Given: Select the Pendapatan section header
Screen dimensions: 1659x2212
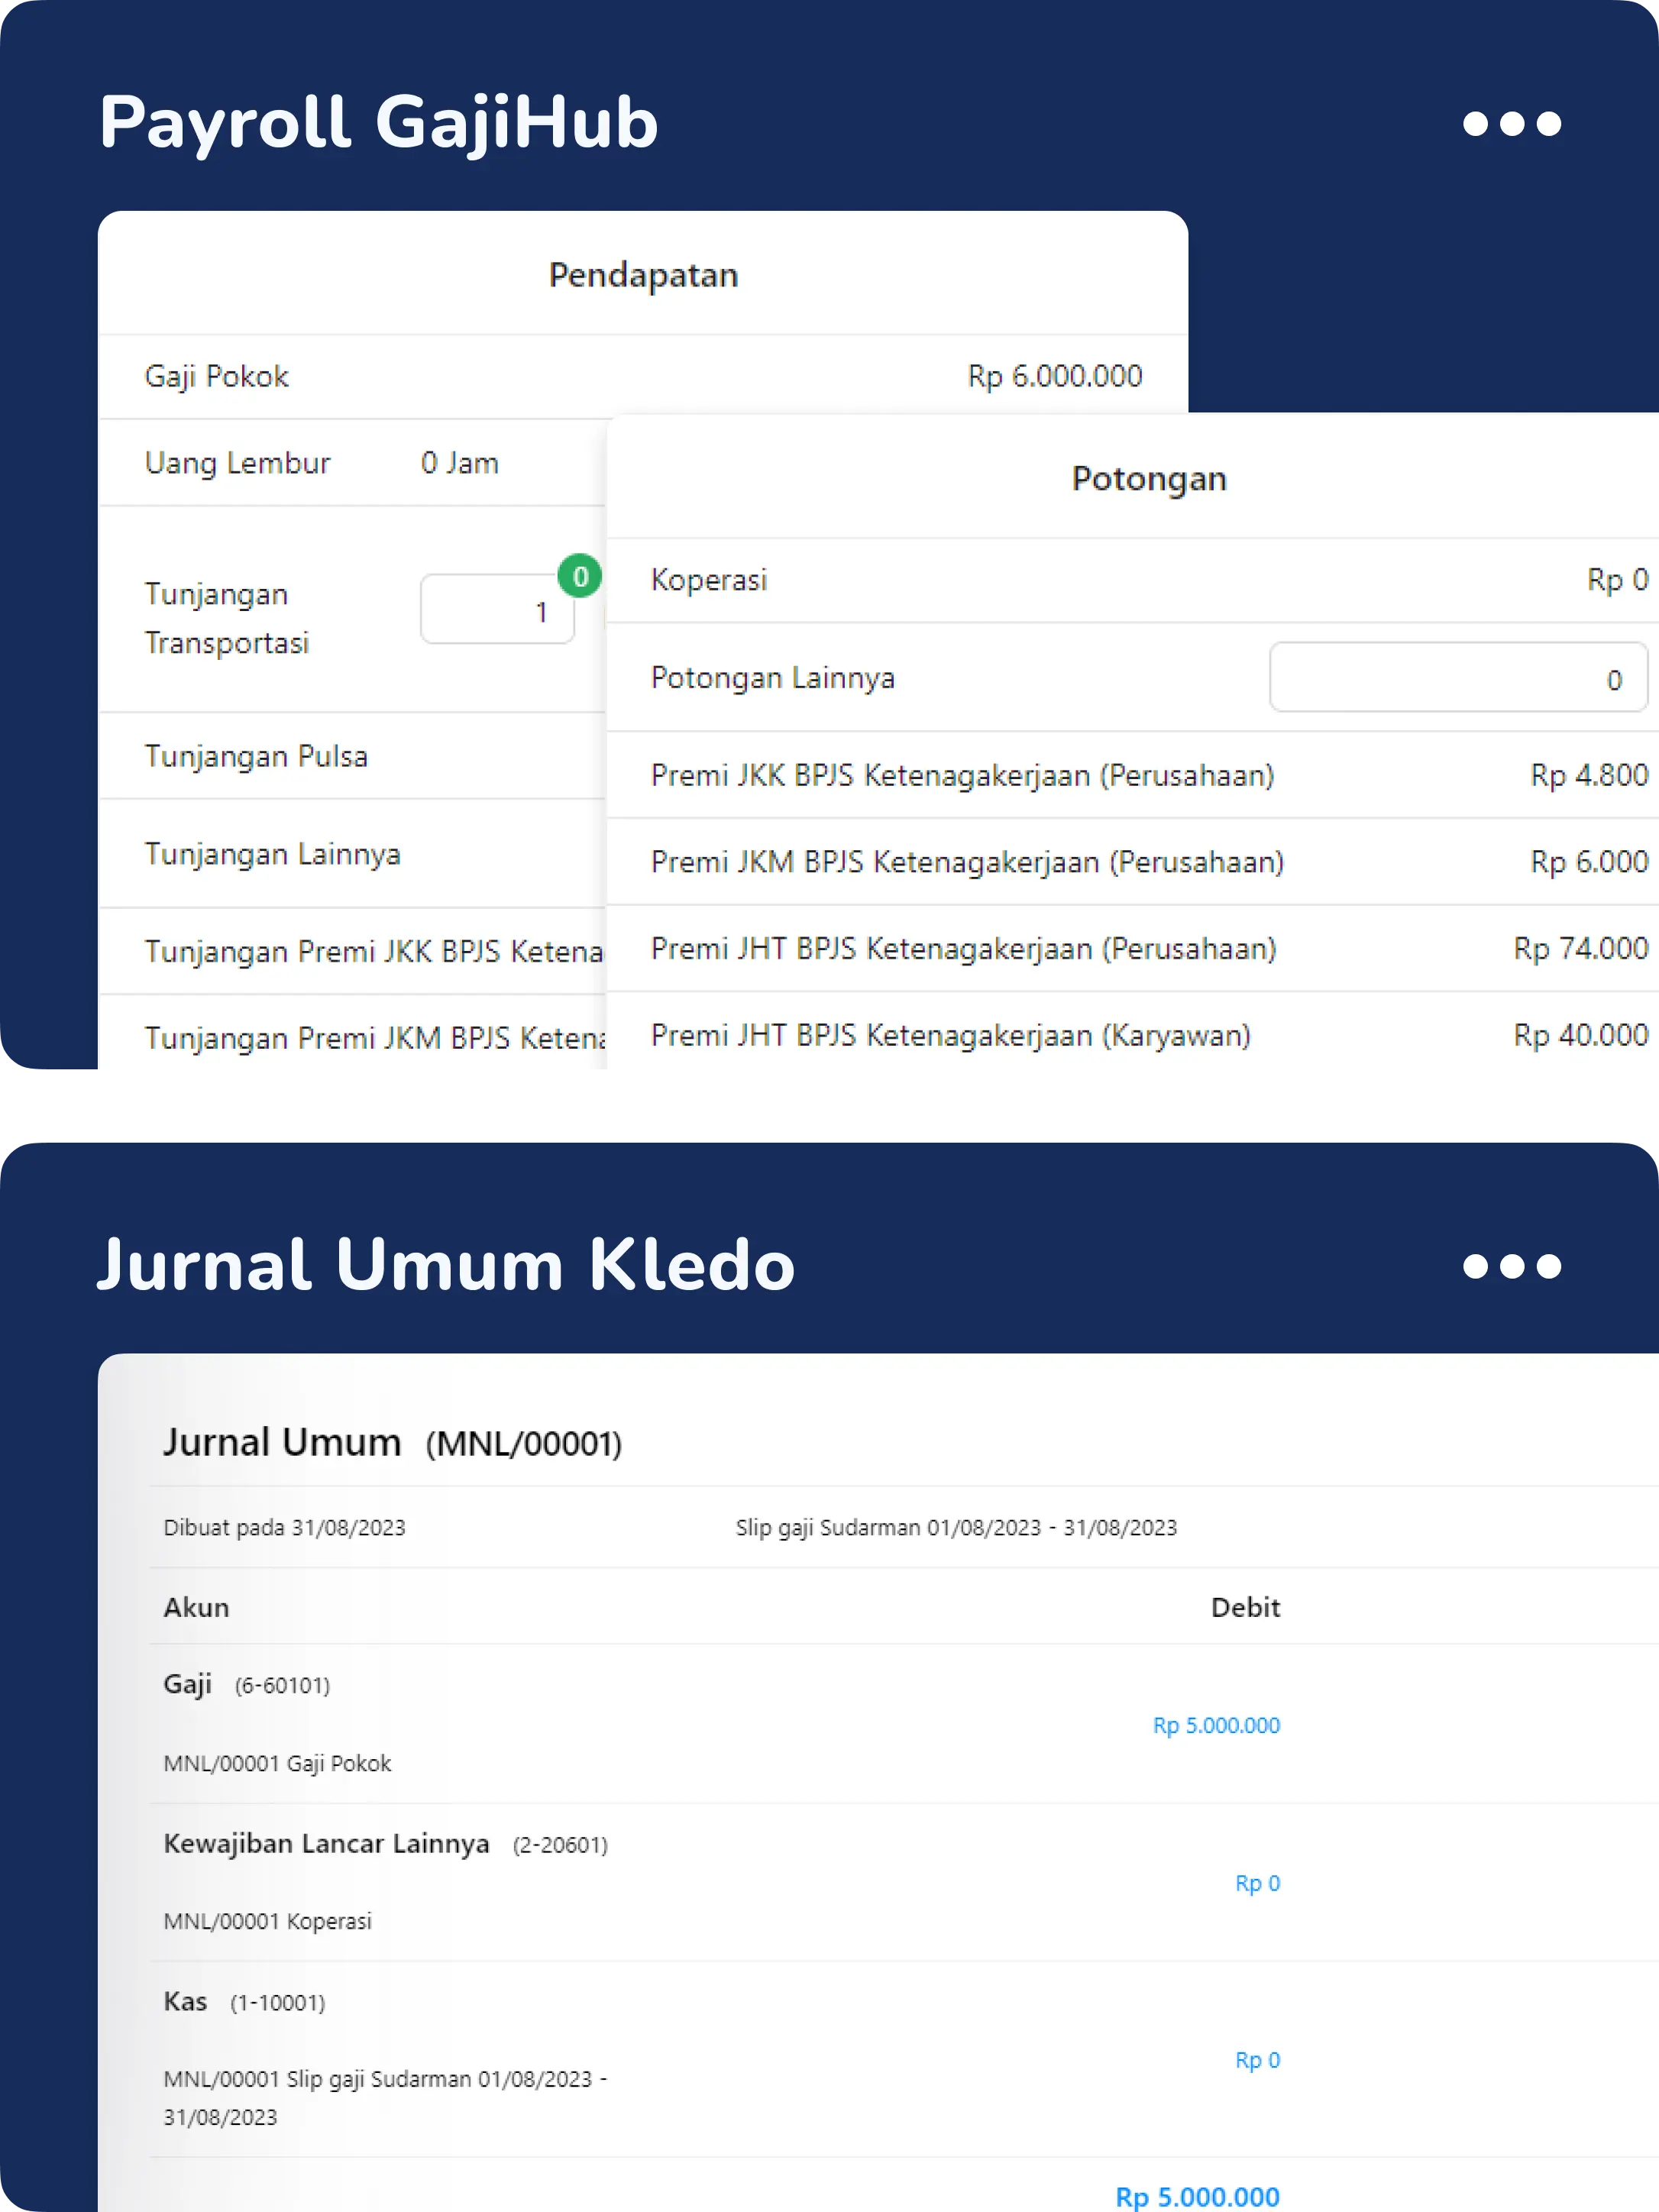Looking at the screenshot, I should [643, 274].
